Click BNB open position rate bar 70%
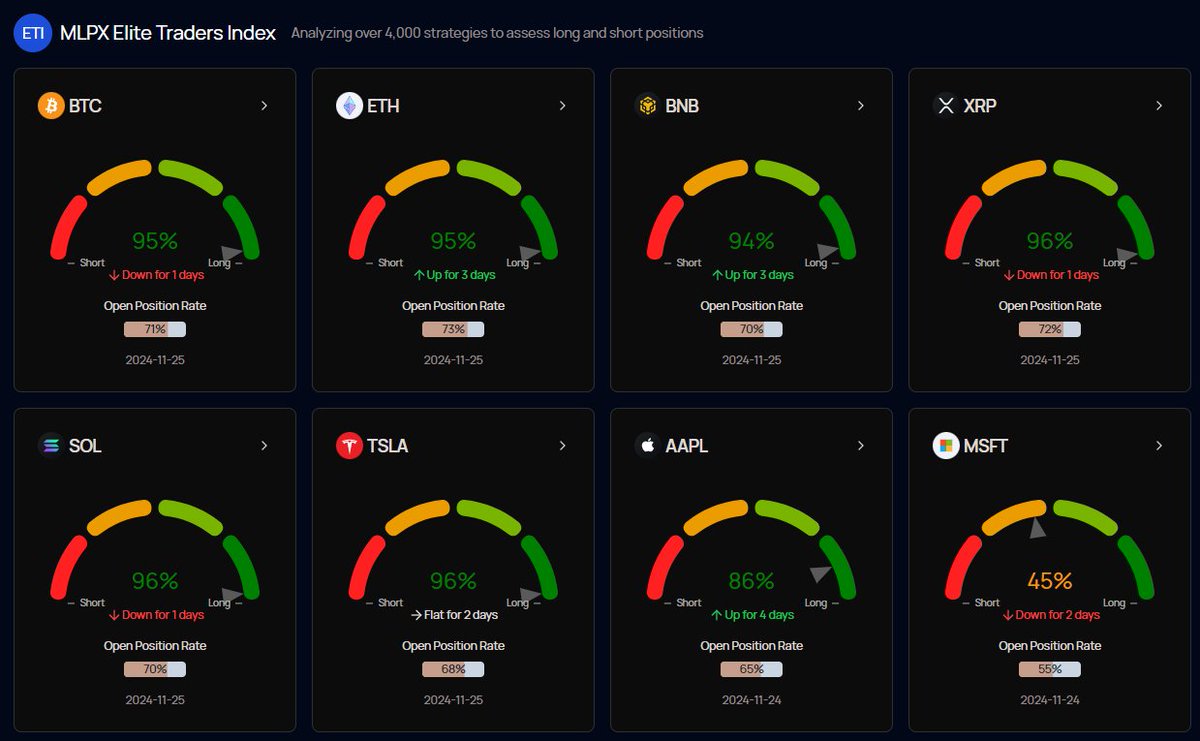 751,329
